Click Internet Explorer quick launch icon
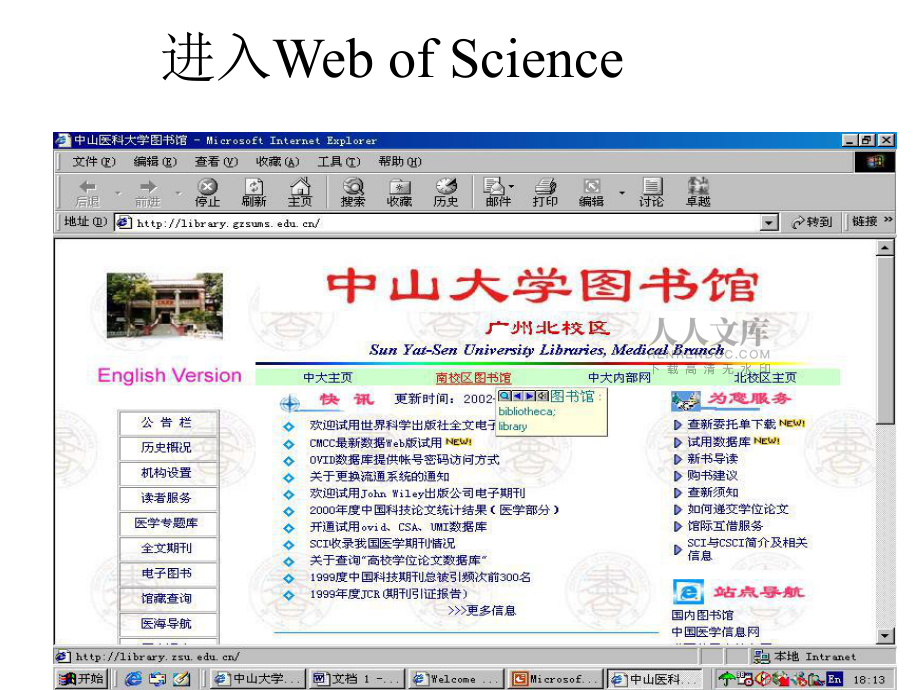 (133, 678)
